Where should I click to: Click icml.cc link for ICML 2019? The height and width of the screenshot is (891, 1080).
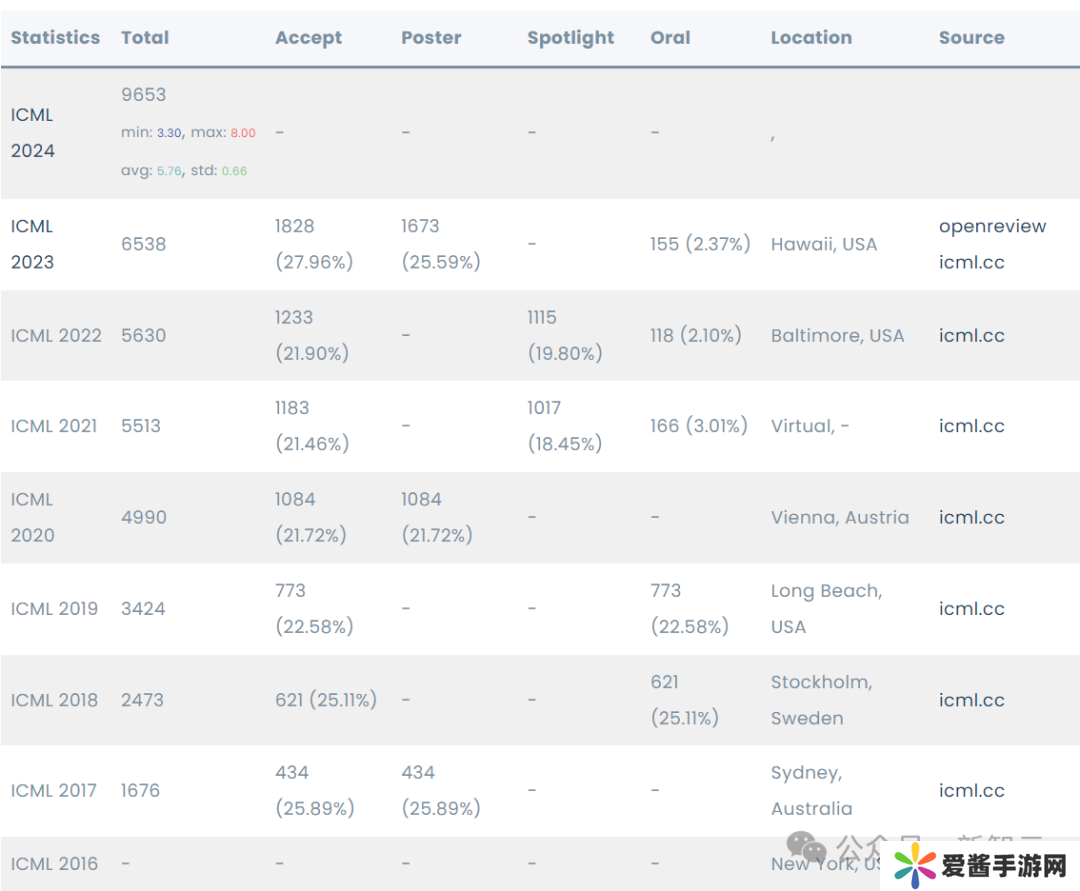(971, 608)
